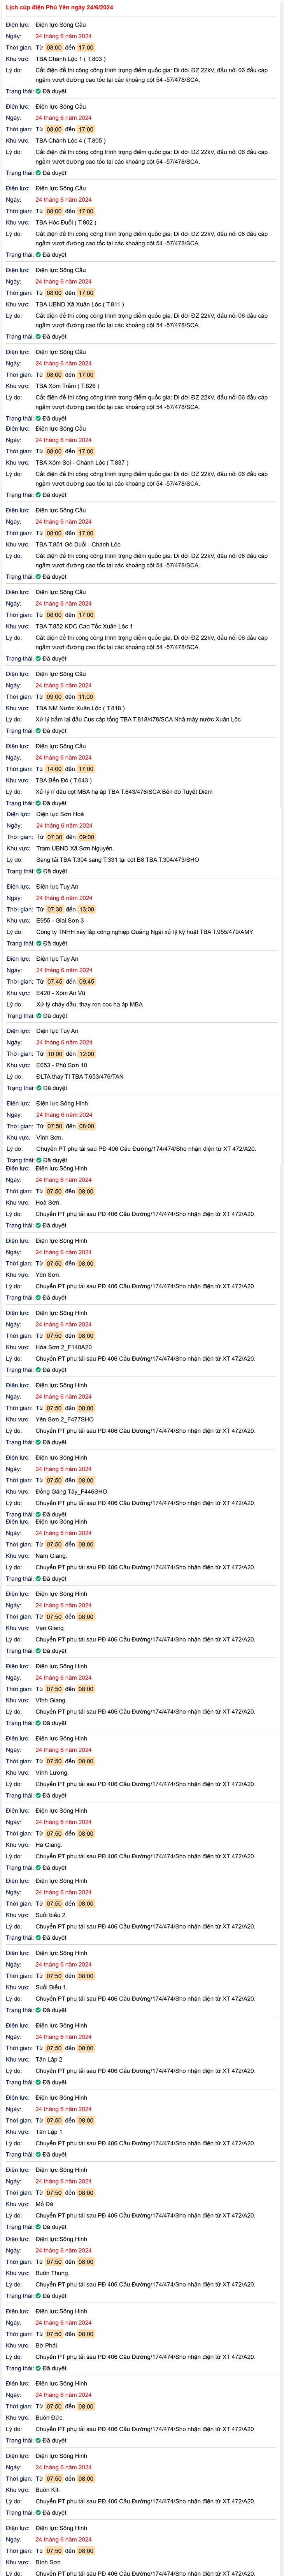Select approved check icon for E653 - Phú Sơn 10

(x=39, y=1088)
